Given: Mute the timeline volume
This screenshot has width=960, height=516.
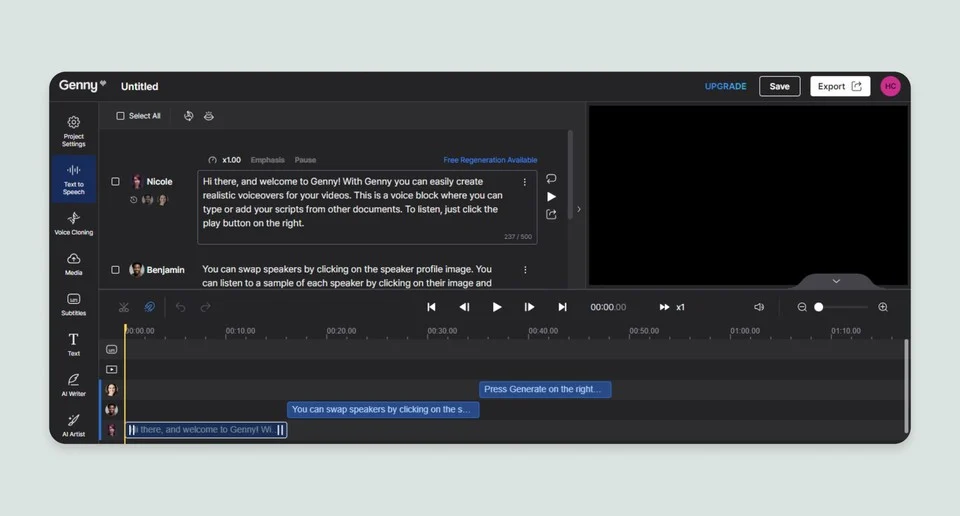Looking at the screenshot, I should [759, 307].
